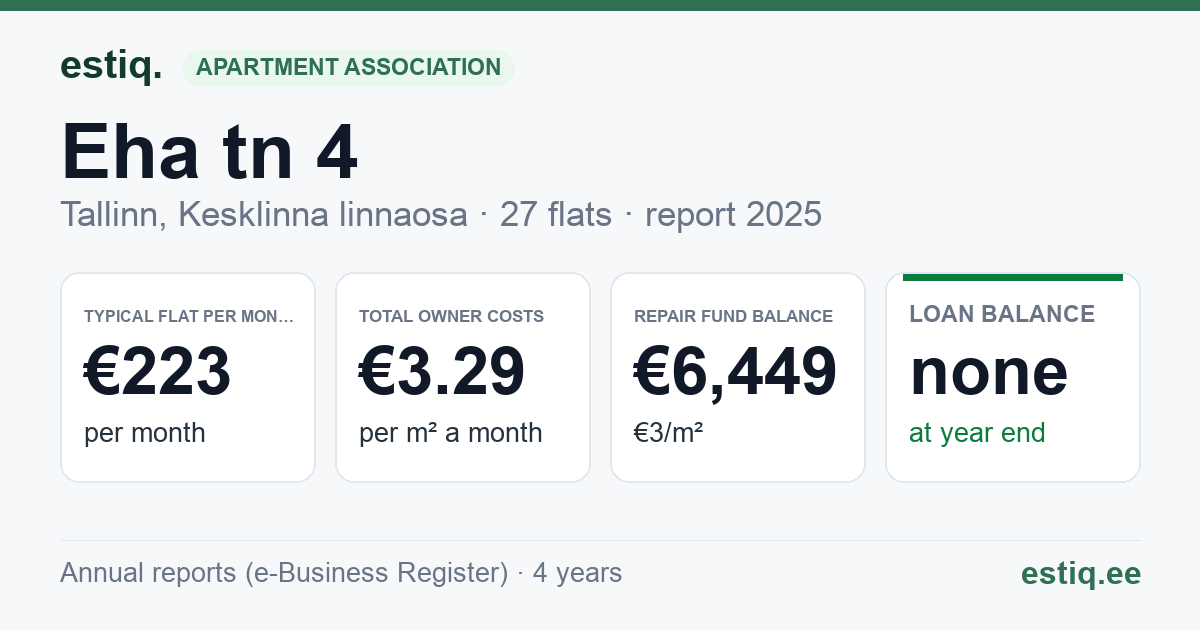
Task: Click the €3.29 value
Action: pyautogui.click(x=442, y=371)
